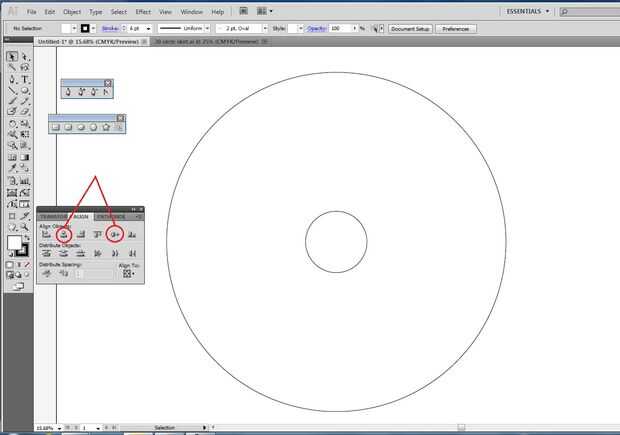Screen dimensions: 620x435
Task: Change Screen Mode at toolbox bottom
Action: click(18, 286)
